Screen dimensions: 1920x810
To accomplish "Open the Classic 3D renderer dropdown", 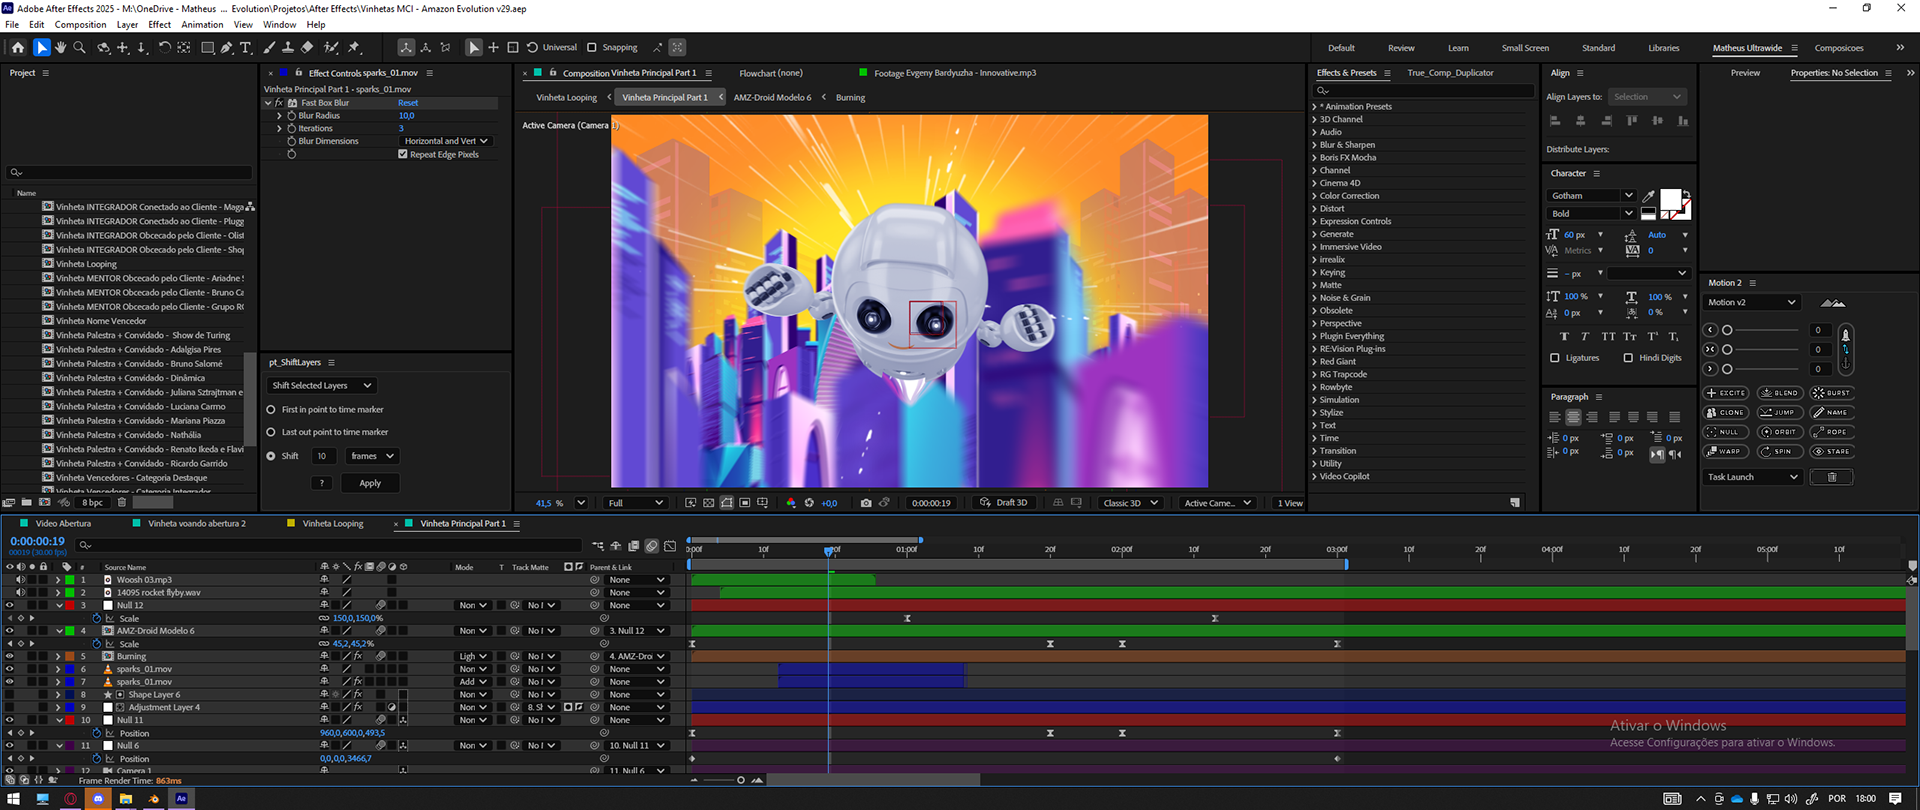I will tap(1130, 503).
